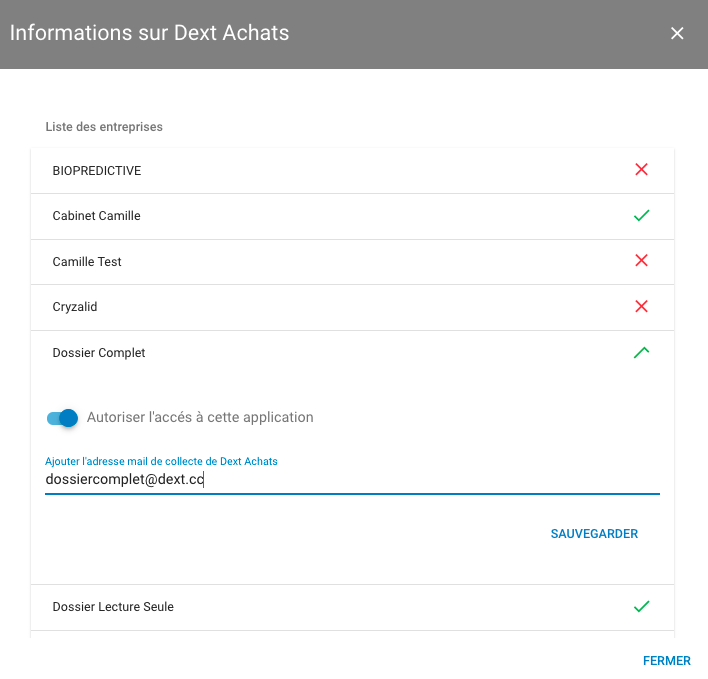Click the red cross next to BIOPREDICTIVE

tap(641, 170)
